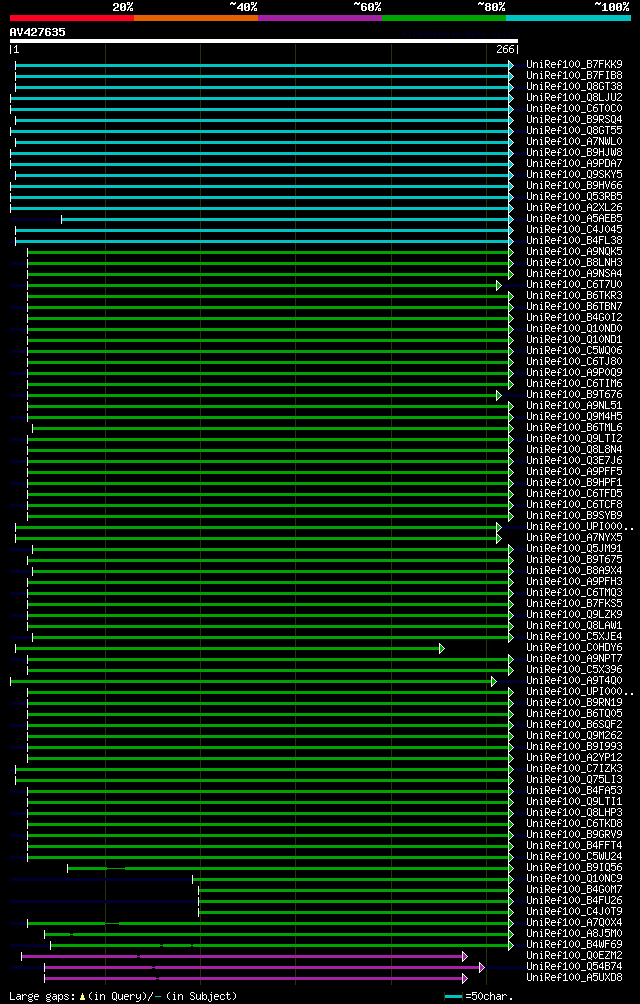The height and width of the screenshot is (1004, 640).
Task: Select hit label UniRef100_C6TIM6
Action: coord(574,384)
